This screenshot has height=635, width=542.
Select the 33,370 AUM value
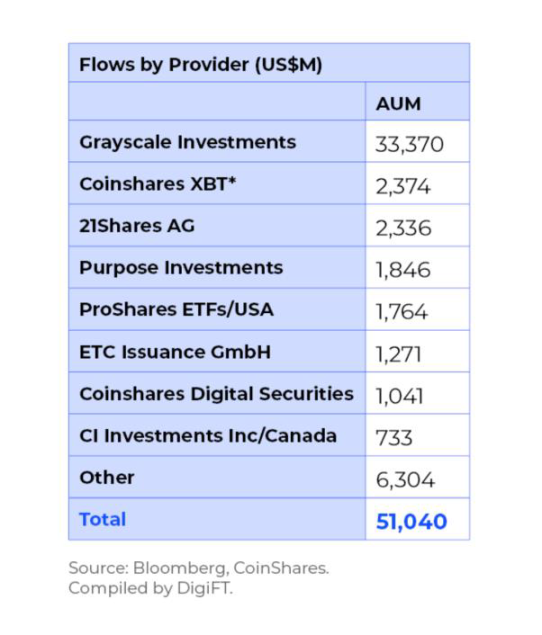409,144
